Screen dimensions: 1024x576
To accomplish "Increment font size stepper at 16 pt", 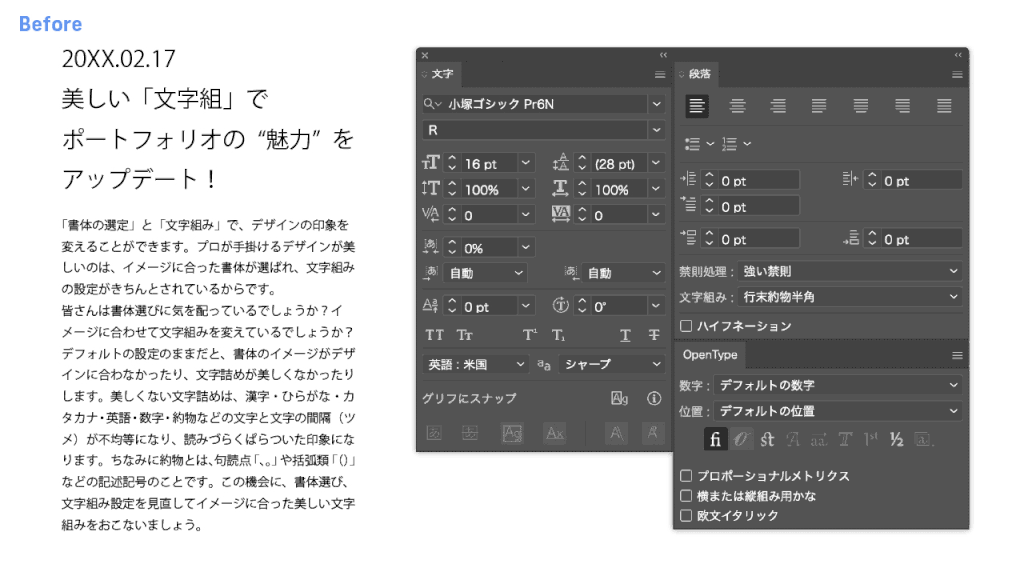I will coord(451,159).
